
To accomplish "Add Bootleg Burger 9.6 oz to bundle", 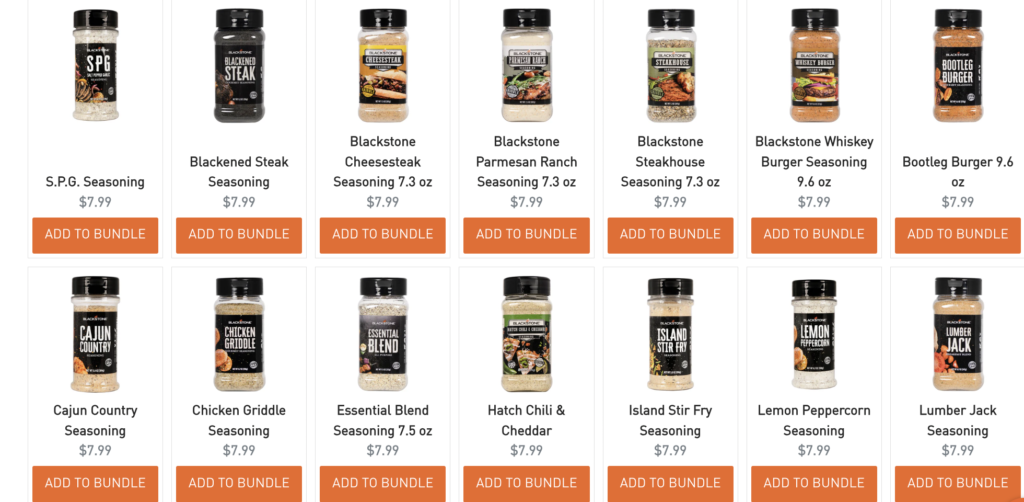I will (x=957, y=235).
